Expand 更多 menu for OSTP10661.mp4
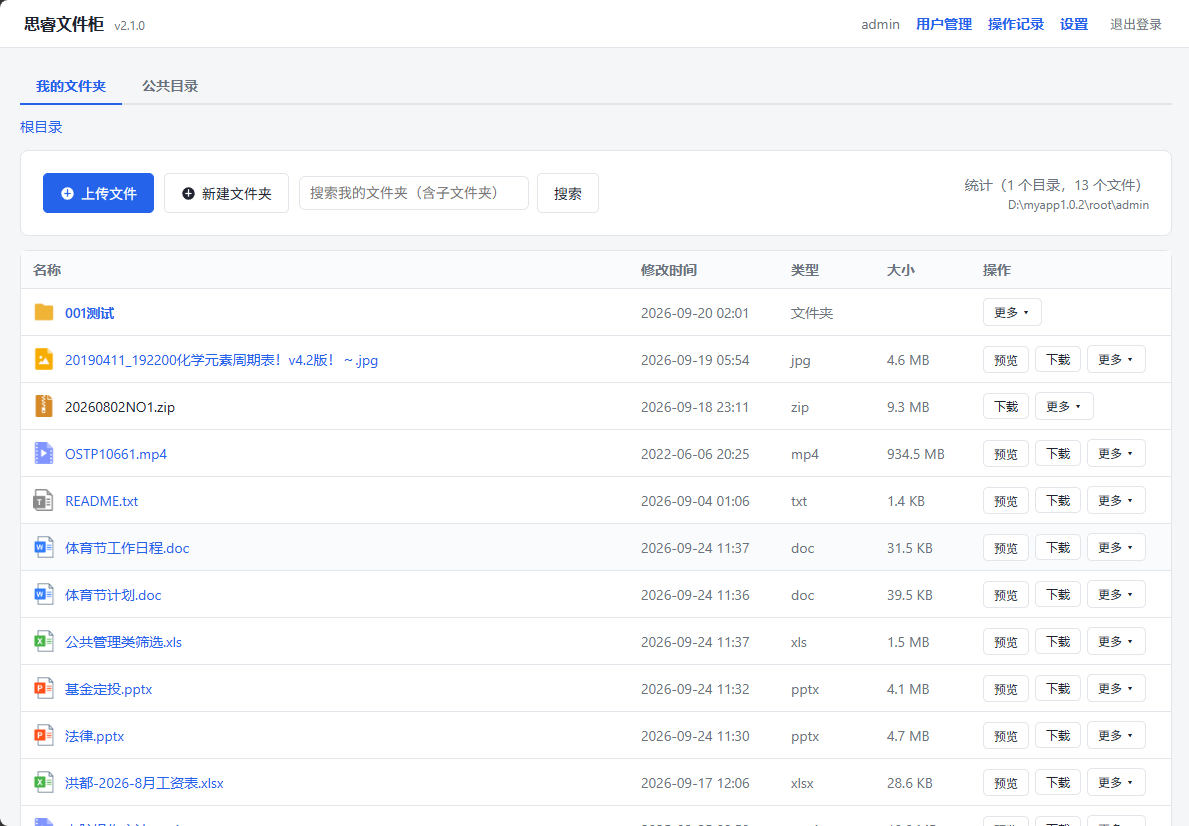1189x826 pixels. 1115,454
